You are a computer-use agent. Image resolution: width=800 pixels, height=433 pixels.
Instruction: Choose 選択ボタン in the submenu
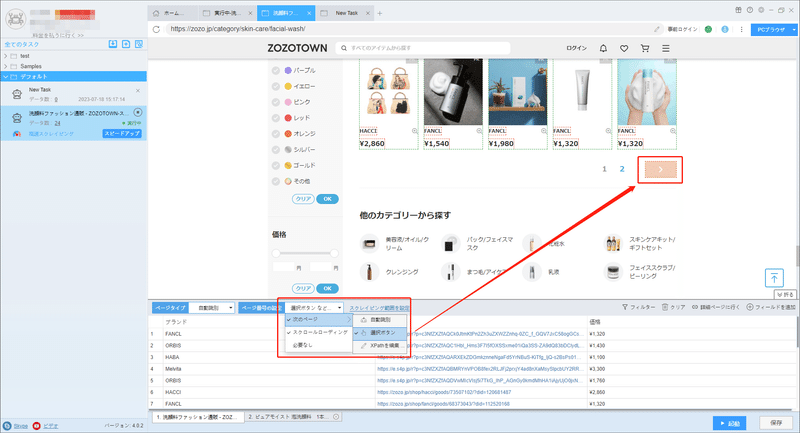pyautogui.click(x=380, y=333)
